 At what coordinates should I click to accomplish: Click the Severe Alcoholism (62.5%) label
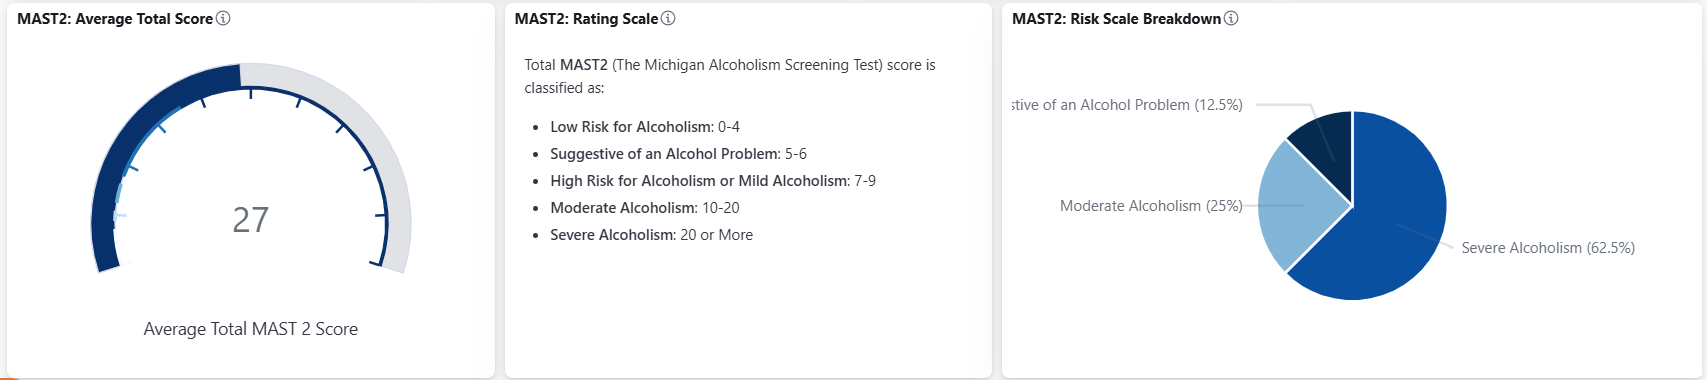coord(1548,248)
